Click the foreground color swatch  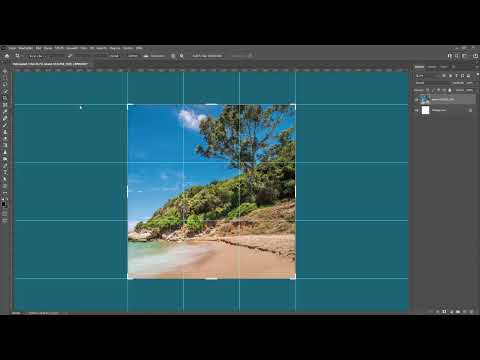coord(4,203)
